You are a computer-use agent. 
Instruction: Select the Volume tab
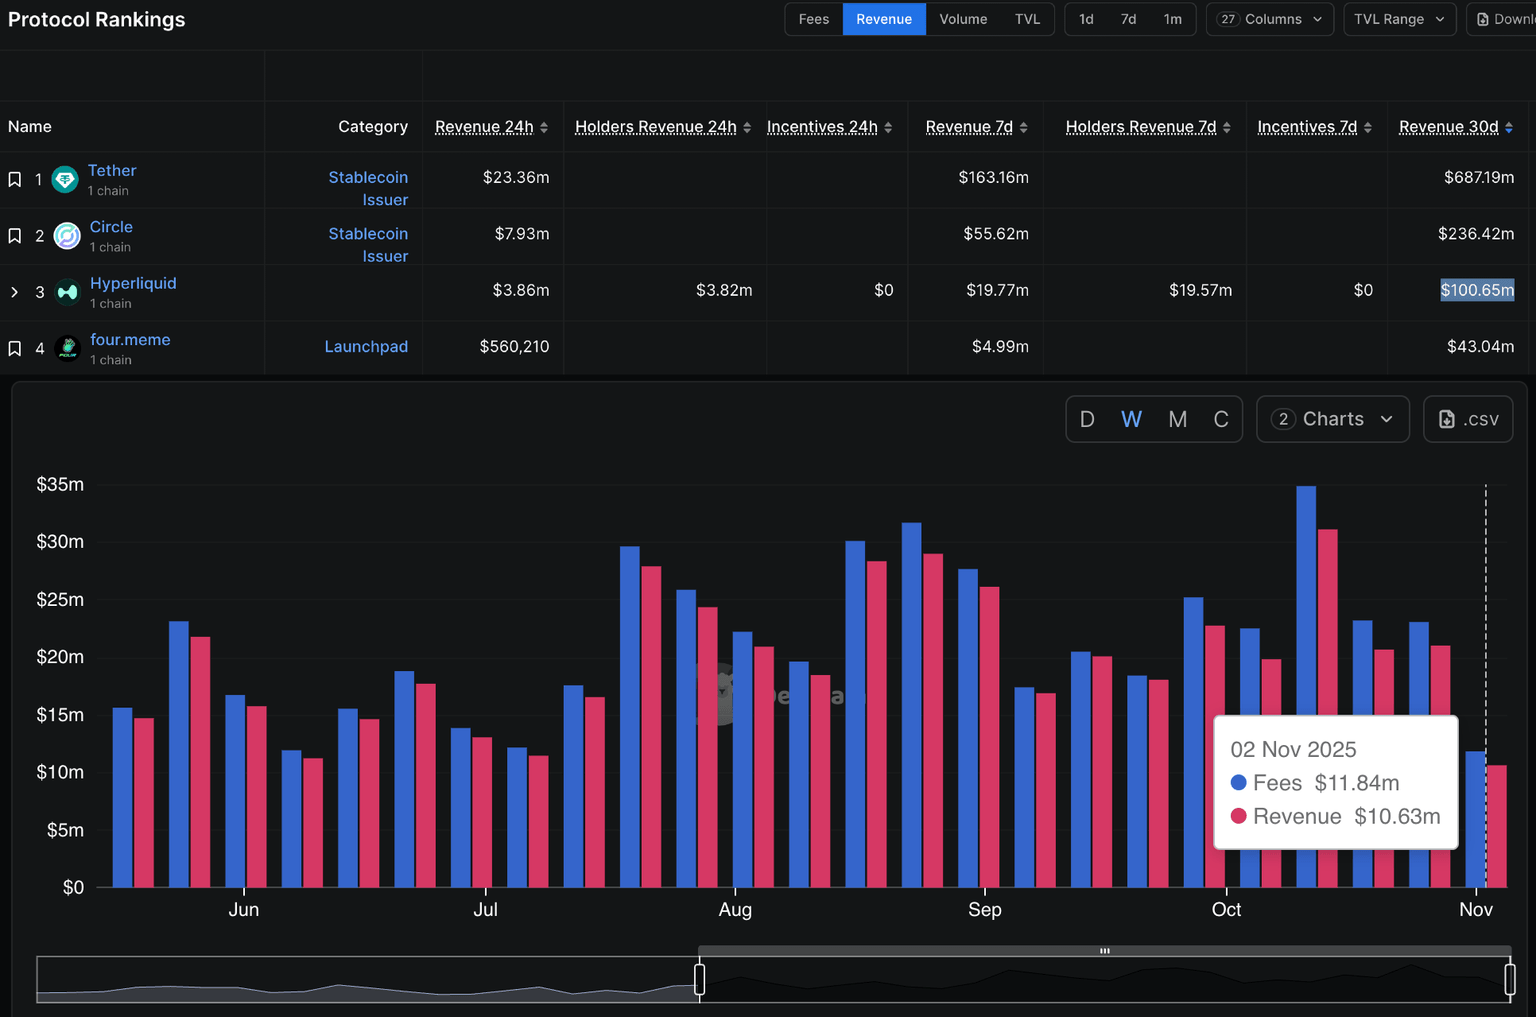pos(962,19)
